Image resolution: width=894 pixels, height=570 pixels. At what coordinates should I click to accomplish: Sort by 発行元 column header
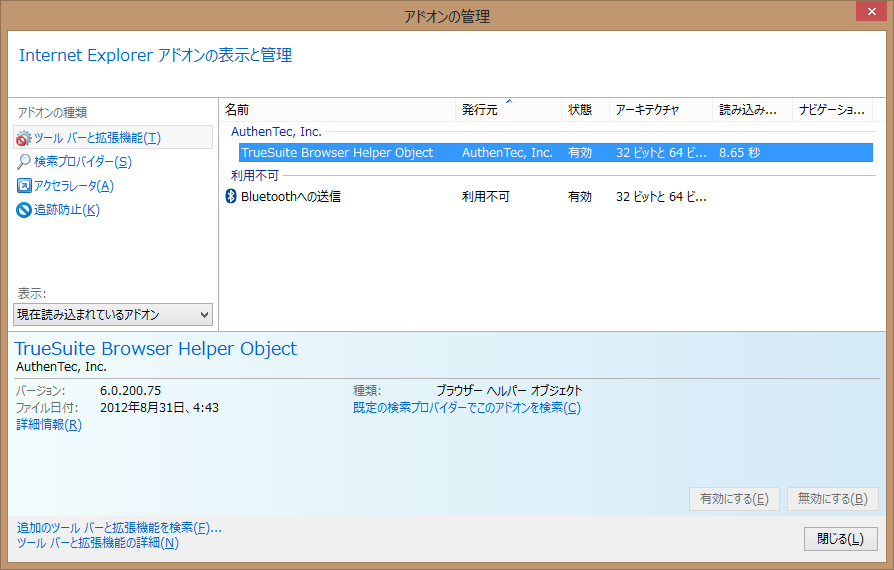tap(509, 109)
